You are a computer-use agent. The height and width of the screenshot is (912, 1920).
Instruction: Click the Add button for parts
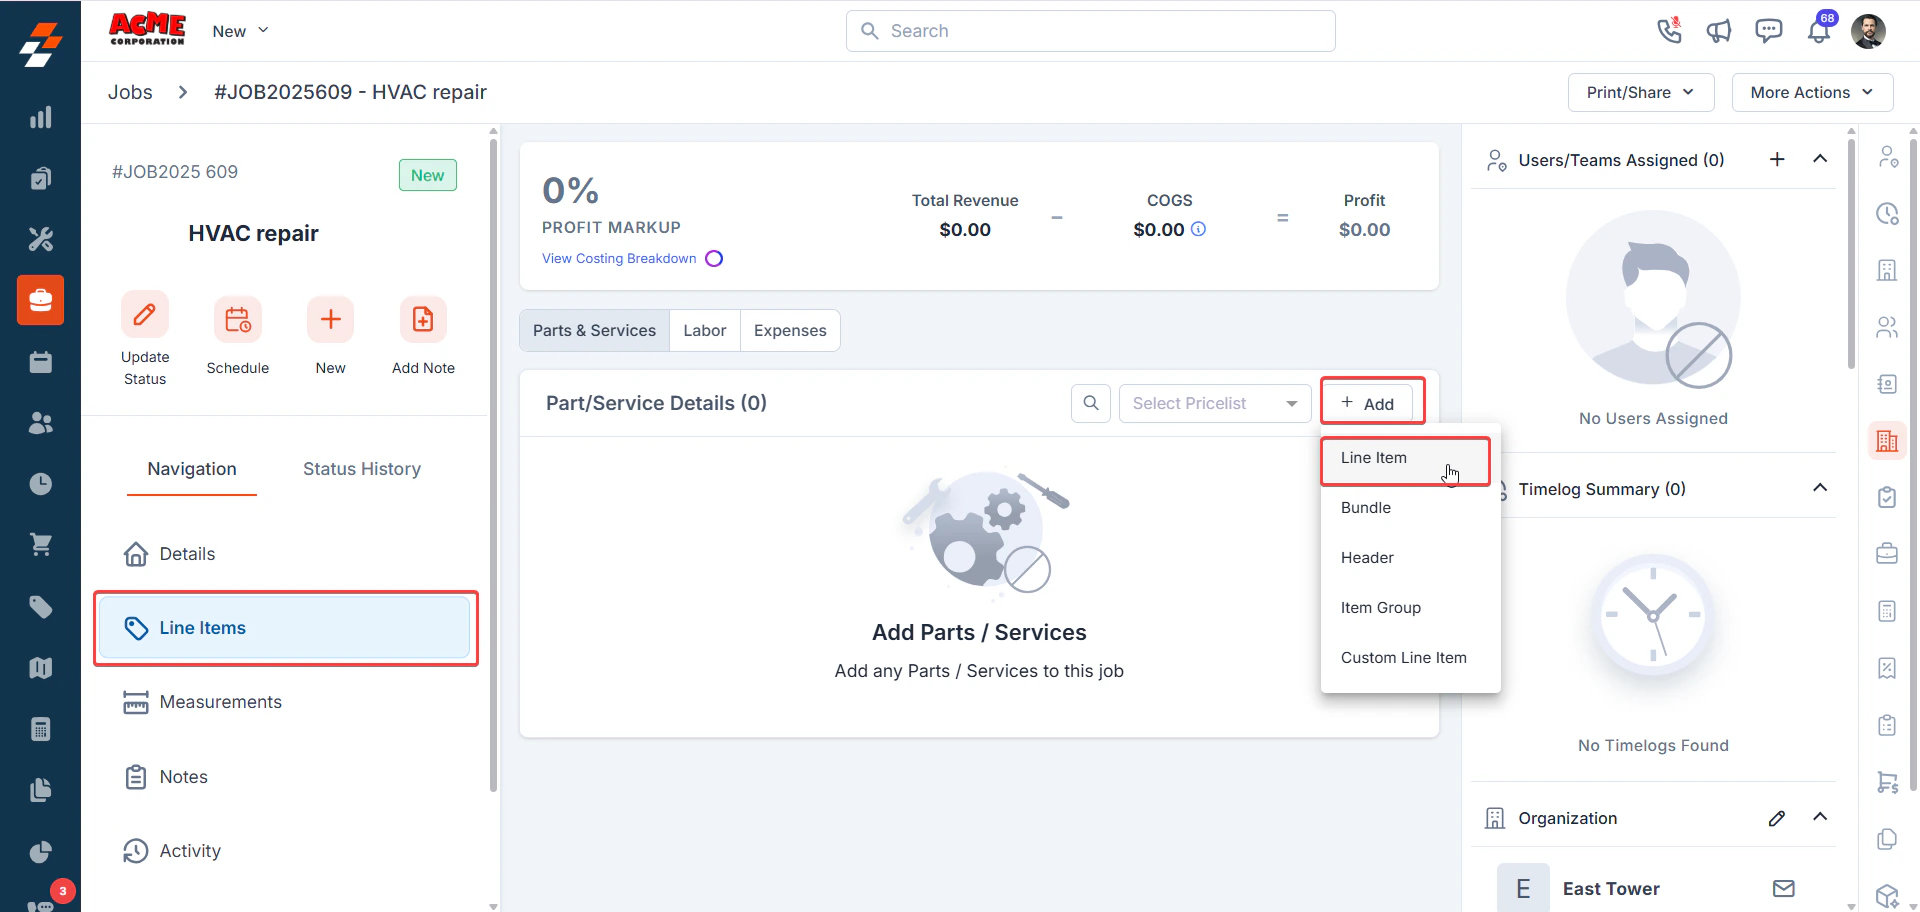(x=1367, y=403)
